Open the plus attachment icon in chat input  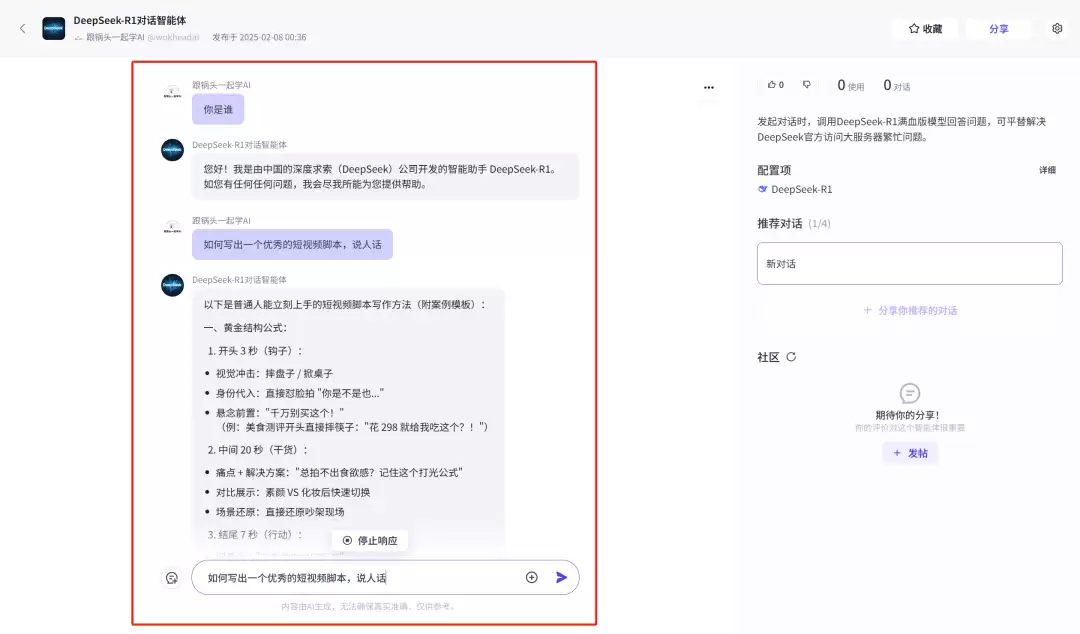click(531, 577)
